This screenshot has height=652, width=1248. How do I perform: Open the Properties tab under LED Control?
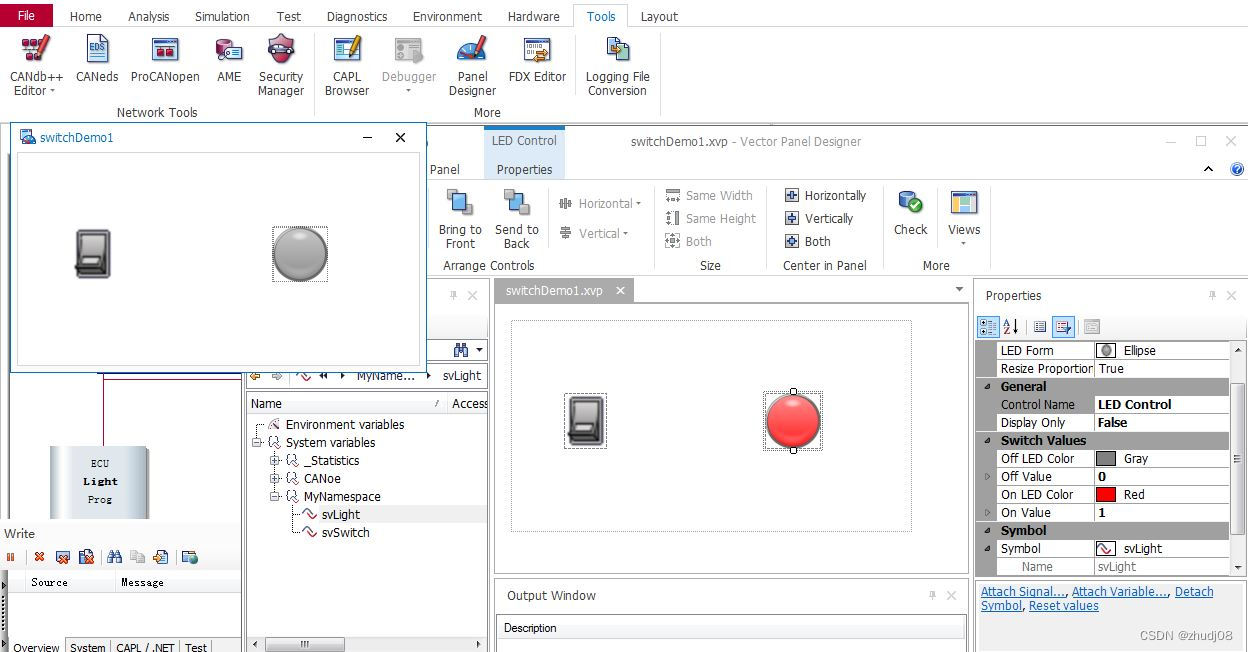[x=524, y=169]
